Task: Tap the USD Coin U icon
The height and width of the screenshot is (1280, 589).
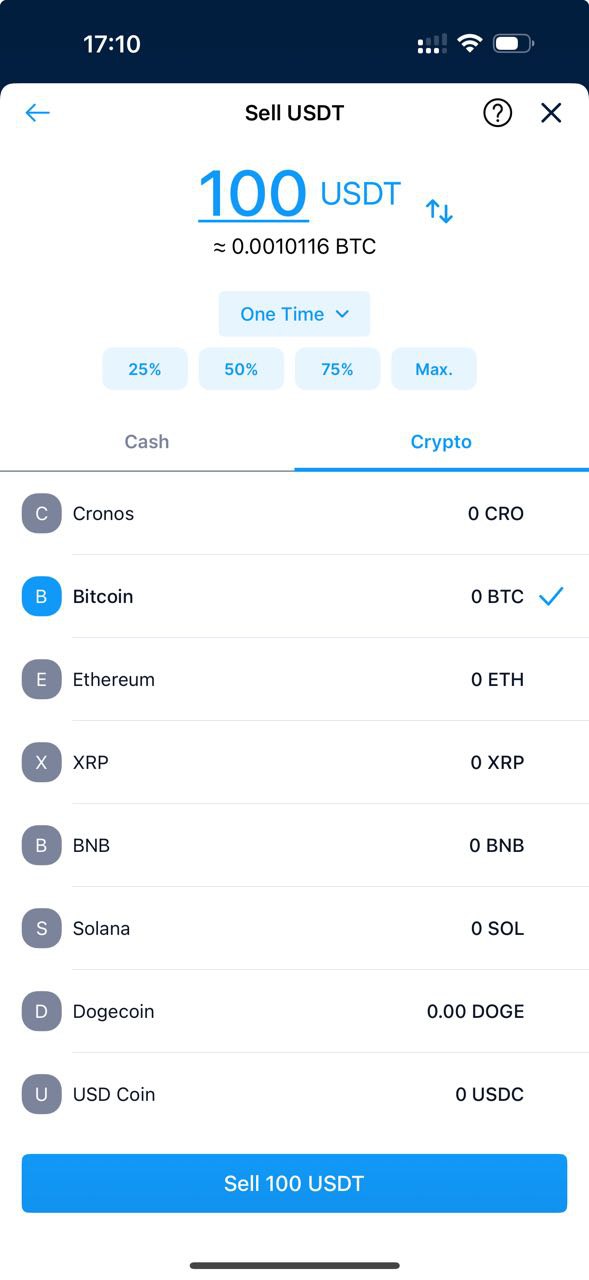Action: point(41,1095)
